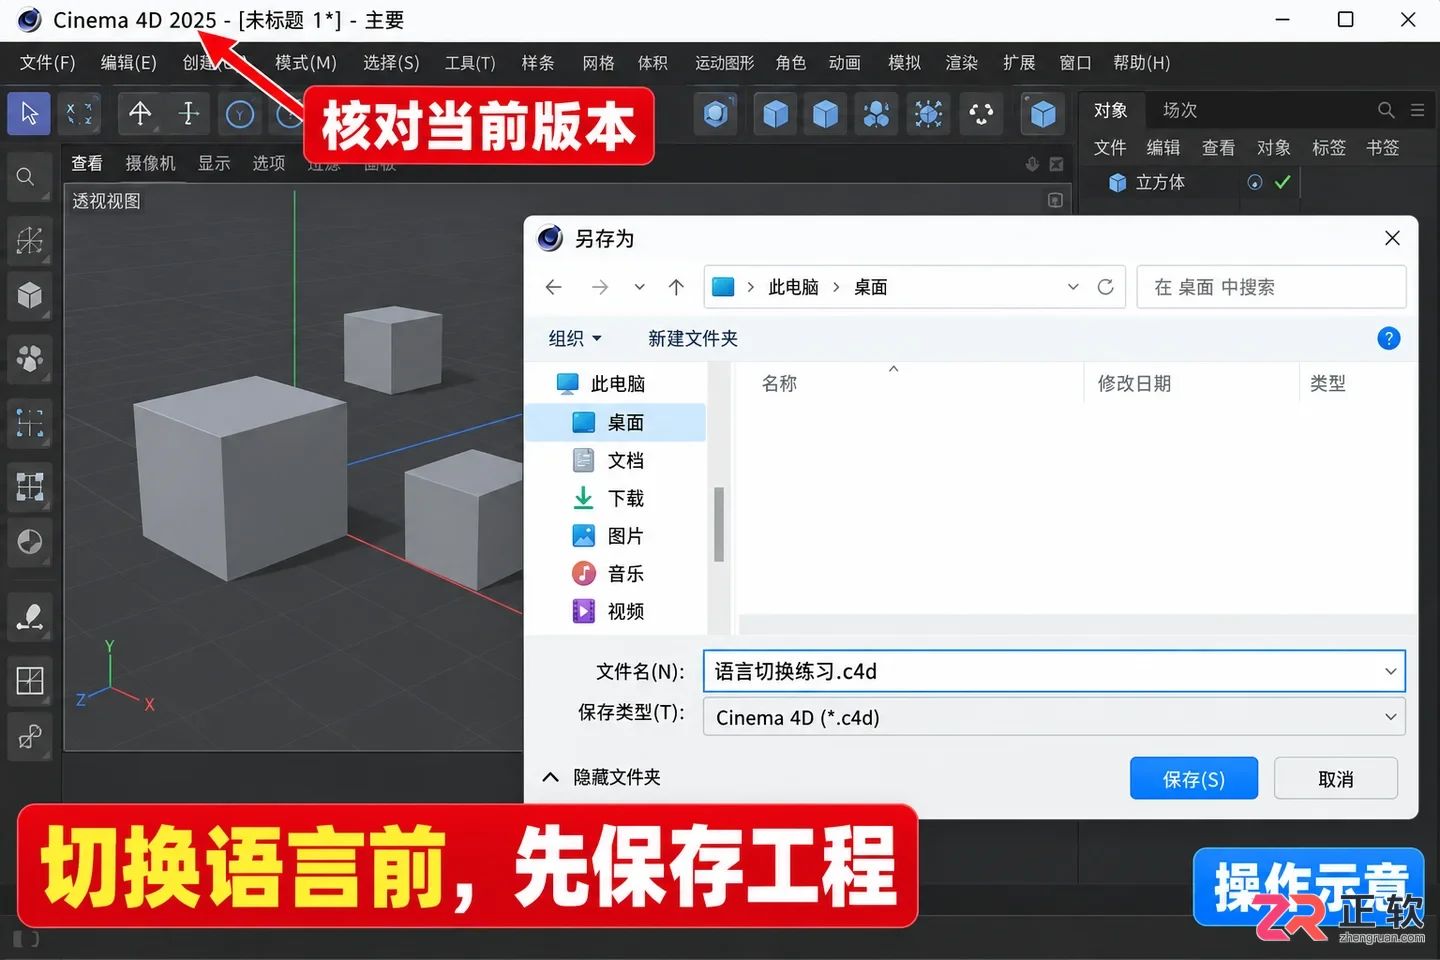Click the 在 桌面 中搜索 search box
The image size is (1440, 960).
point(1271,287)
